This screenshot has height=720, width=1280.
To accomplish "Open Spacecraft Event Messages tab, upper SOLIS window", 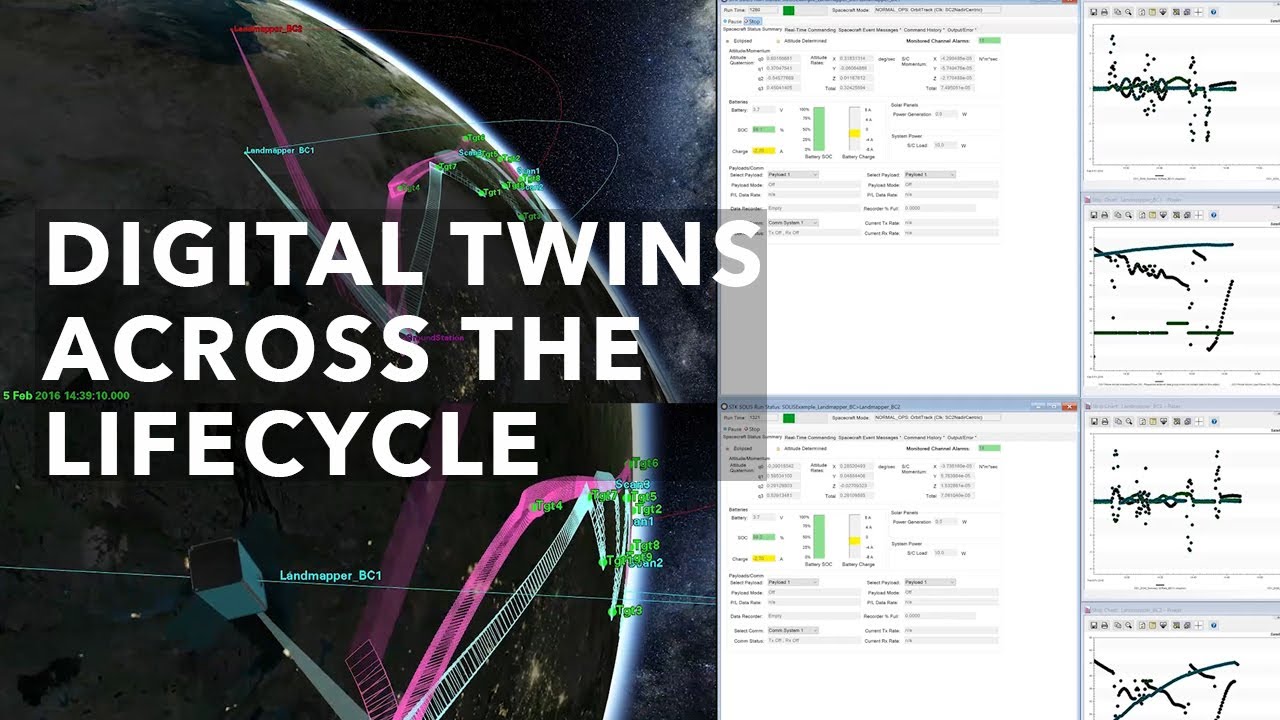I will pyautogui.click(x=869, y=29).
